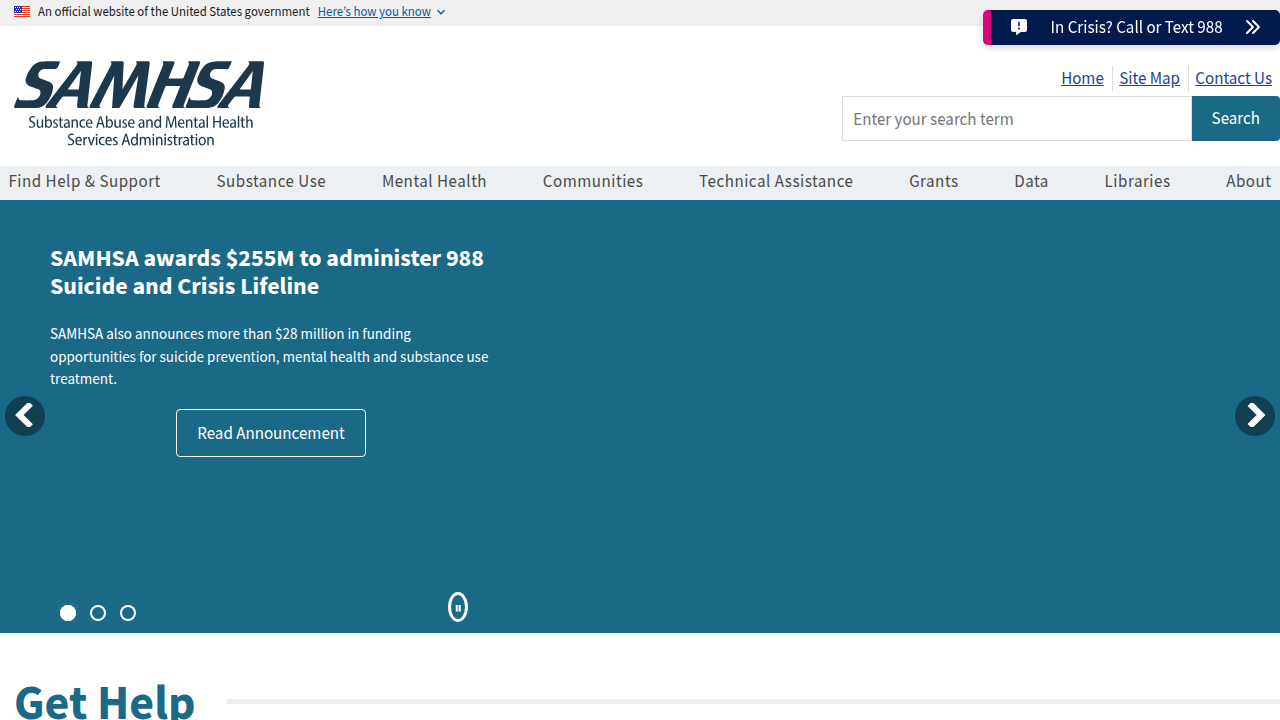Click the Search button
1280x720 pixels.
tap(1236, 118)
